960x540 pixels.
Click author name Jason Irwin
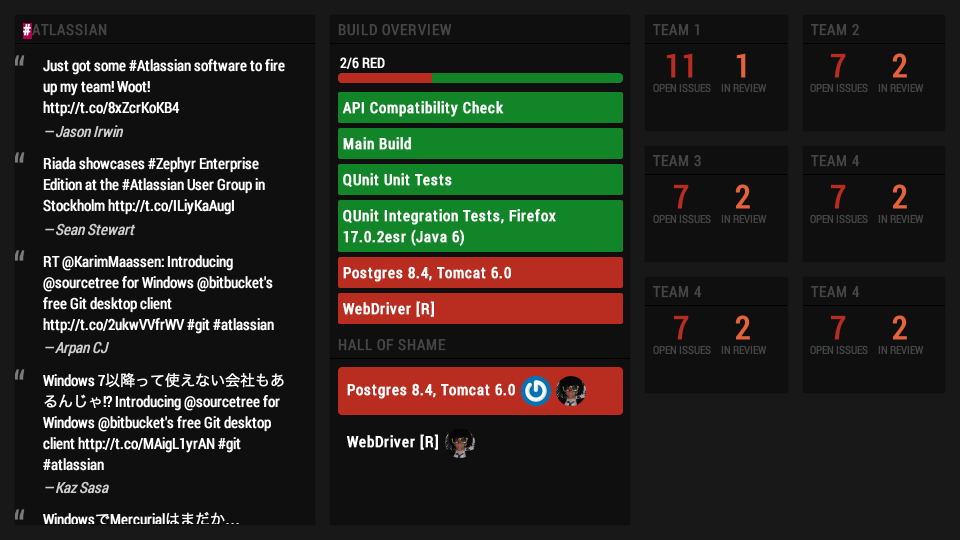[89, 132]
